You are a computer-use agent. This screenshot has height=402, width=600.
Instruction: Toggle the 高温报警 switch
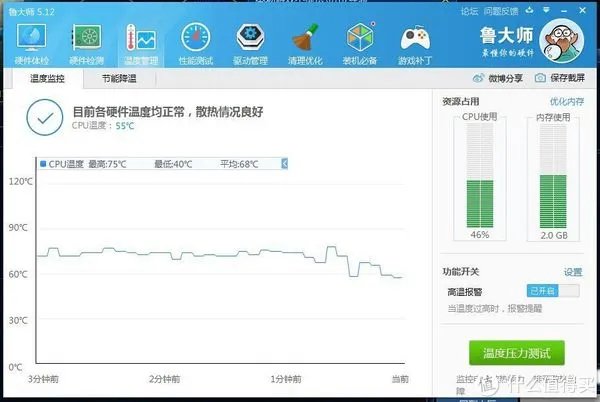[x=553, y=291]
